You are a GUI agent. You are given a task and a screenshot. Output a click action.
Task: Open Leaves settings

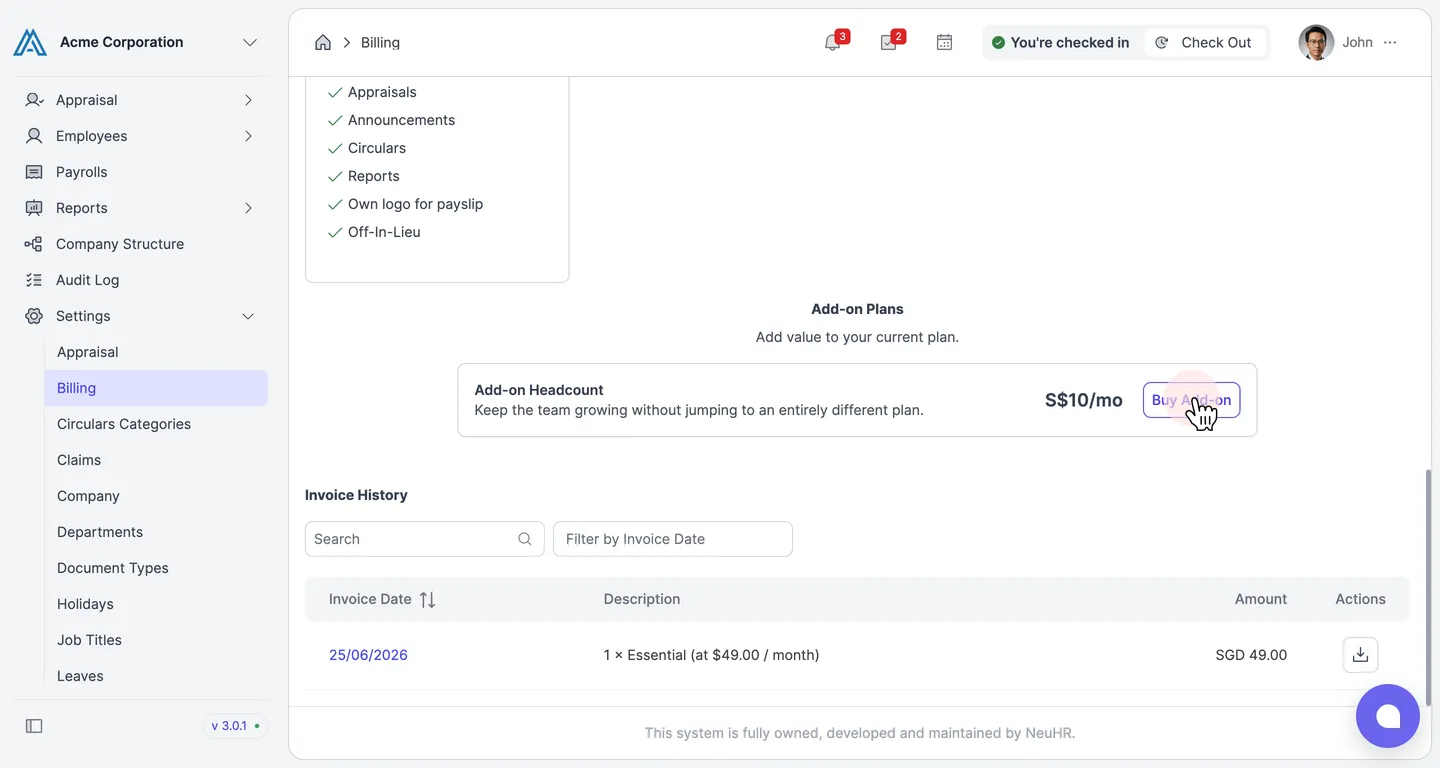tap(156, 676)
